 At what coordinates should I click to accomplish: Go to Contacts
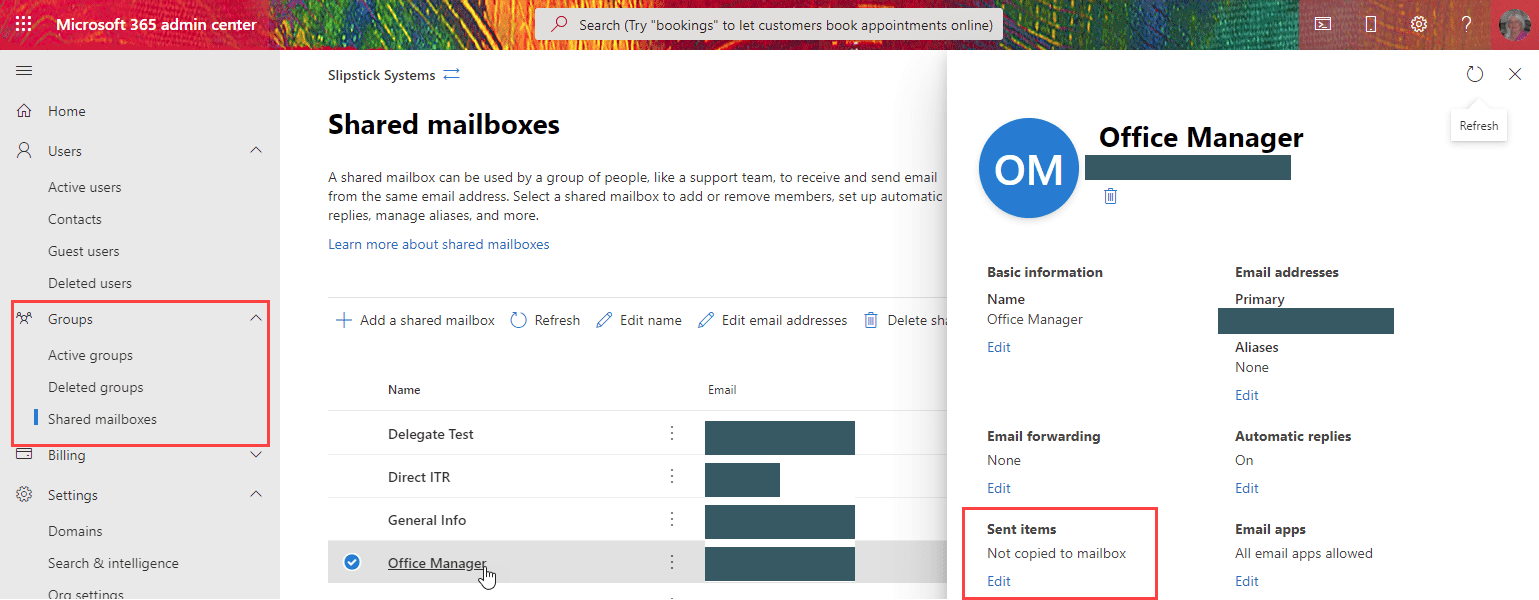[x=75, y=219]
